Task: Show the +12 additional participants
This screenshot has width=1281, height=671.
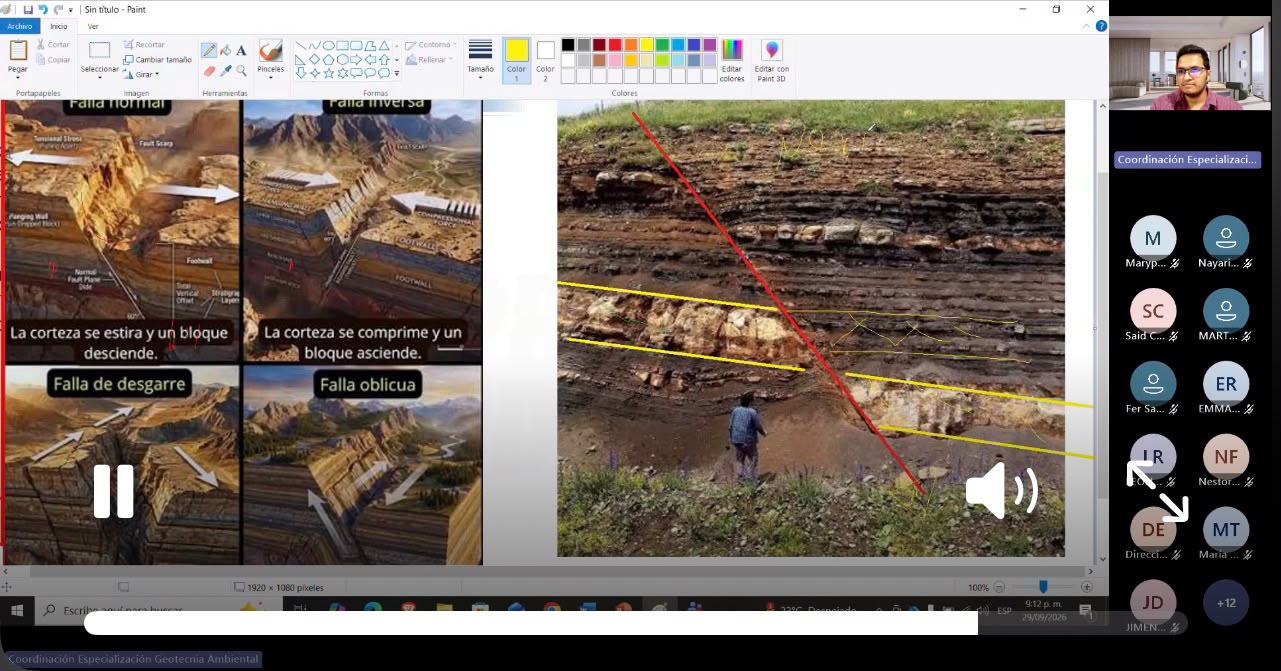Action: (1226, 603)
